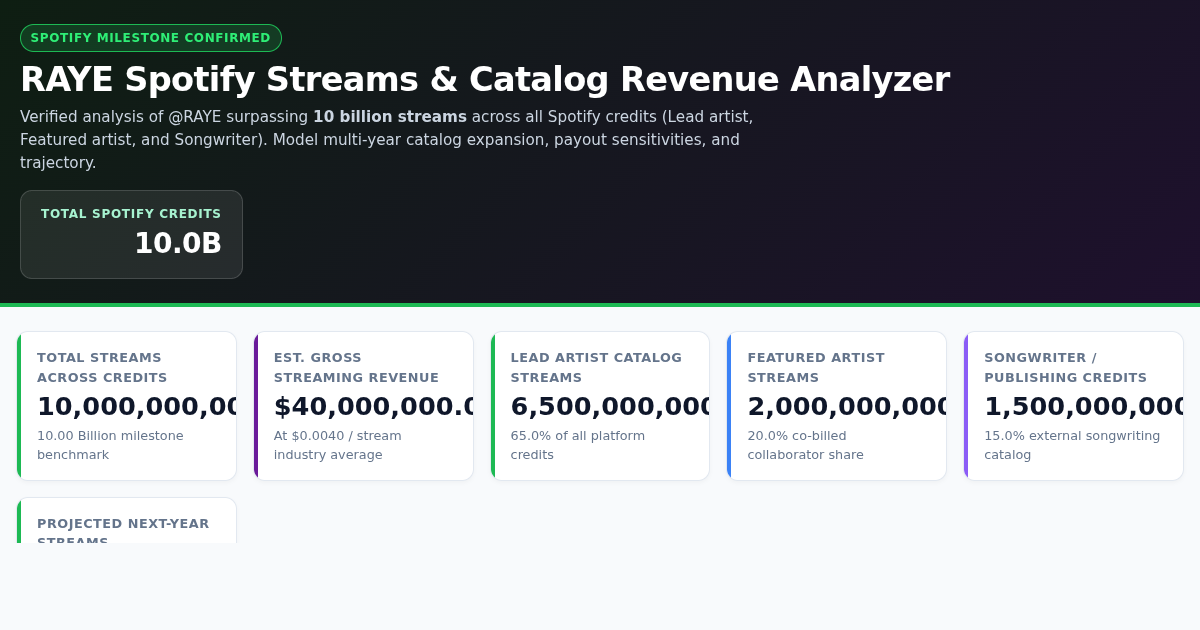Select the Songwriter / Publishing Credits heading

[x=1066, y=367]
